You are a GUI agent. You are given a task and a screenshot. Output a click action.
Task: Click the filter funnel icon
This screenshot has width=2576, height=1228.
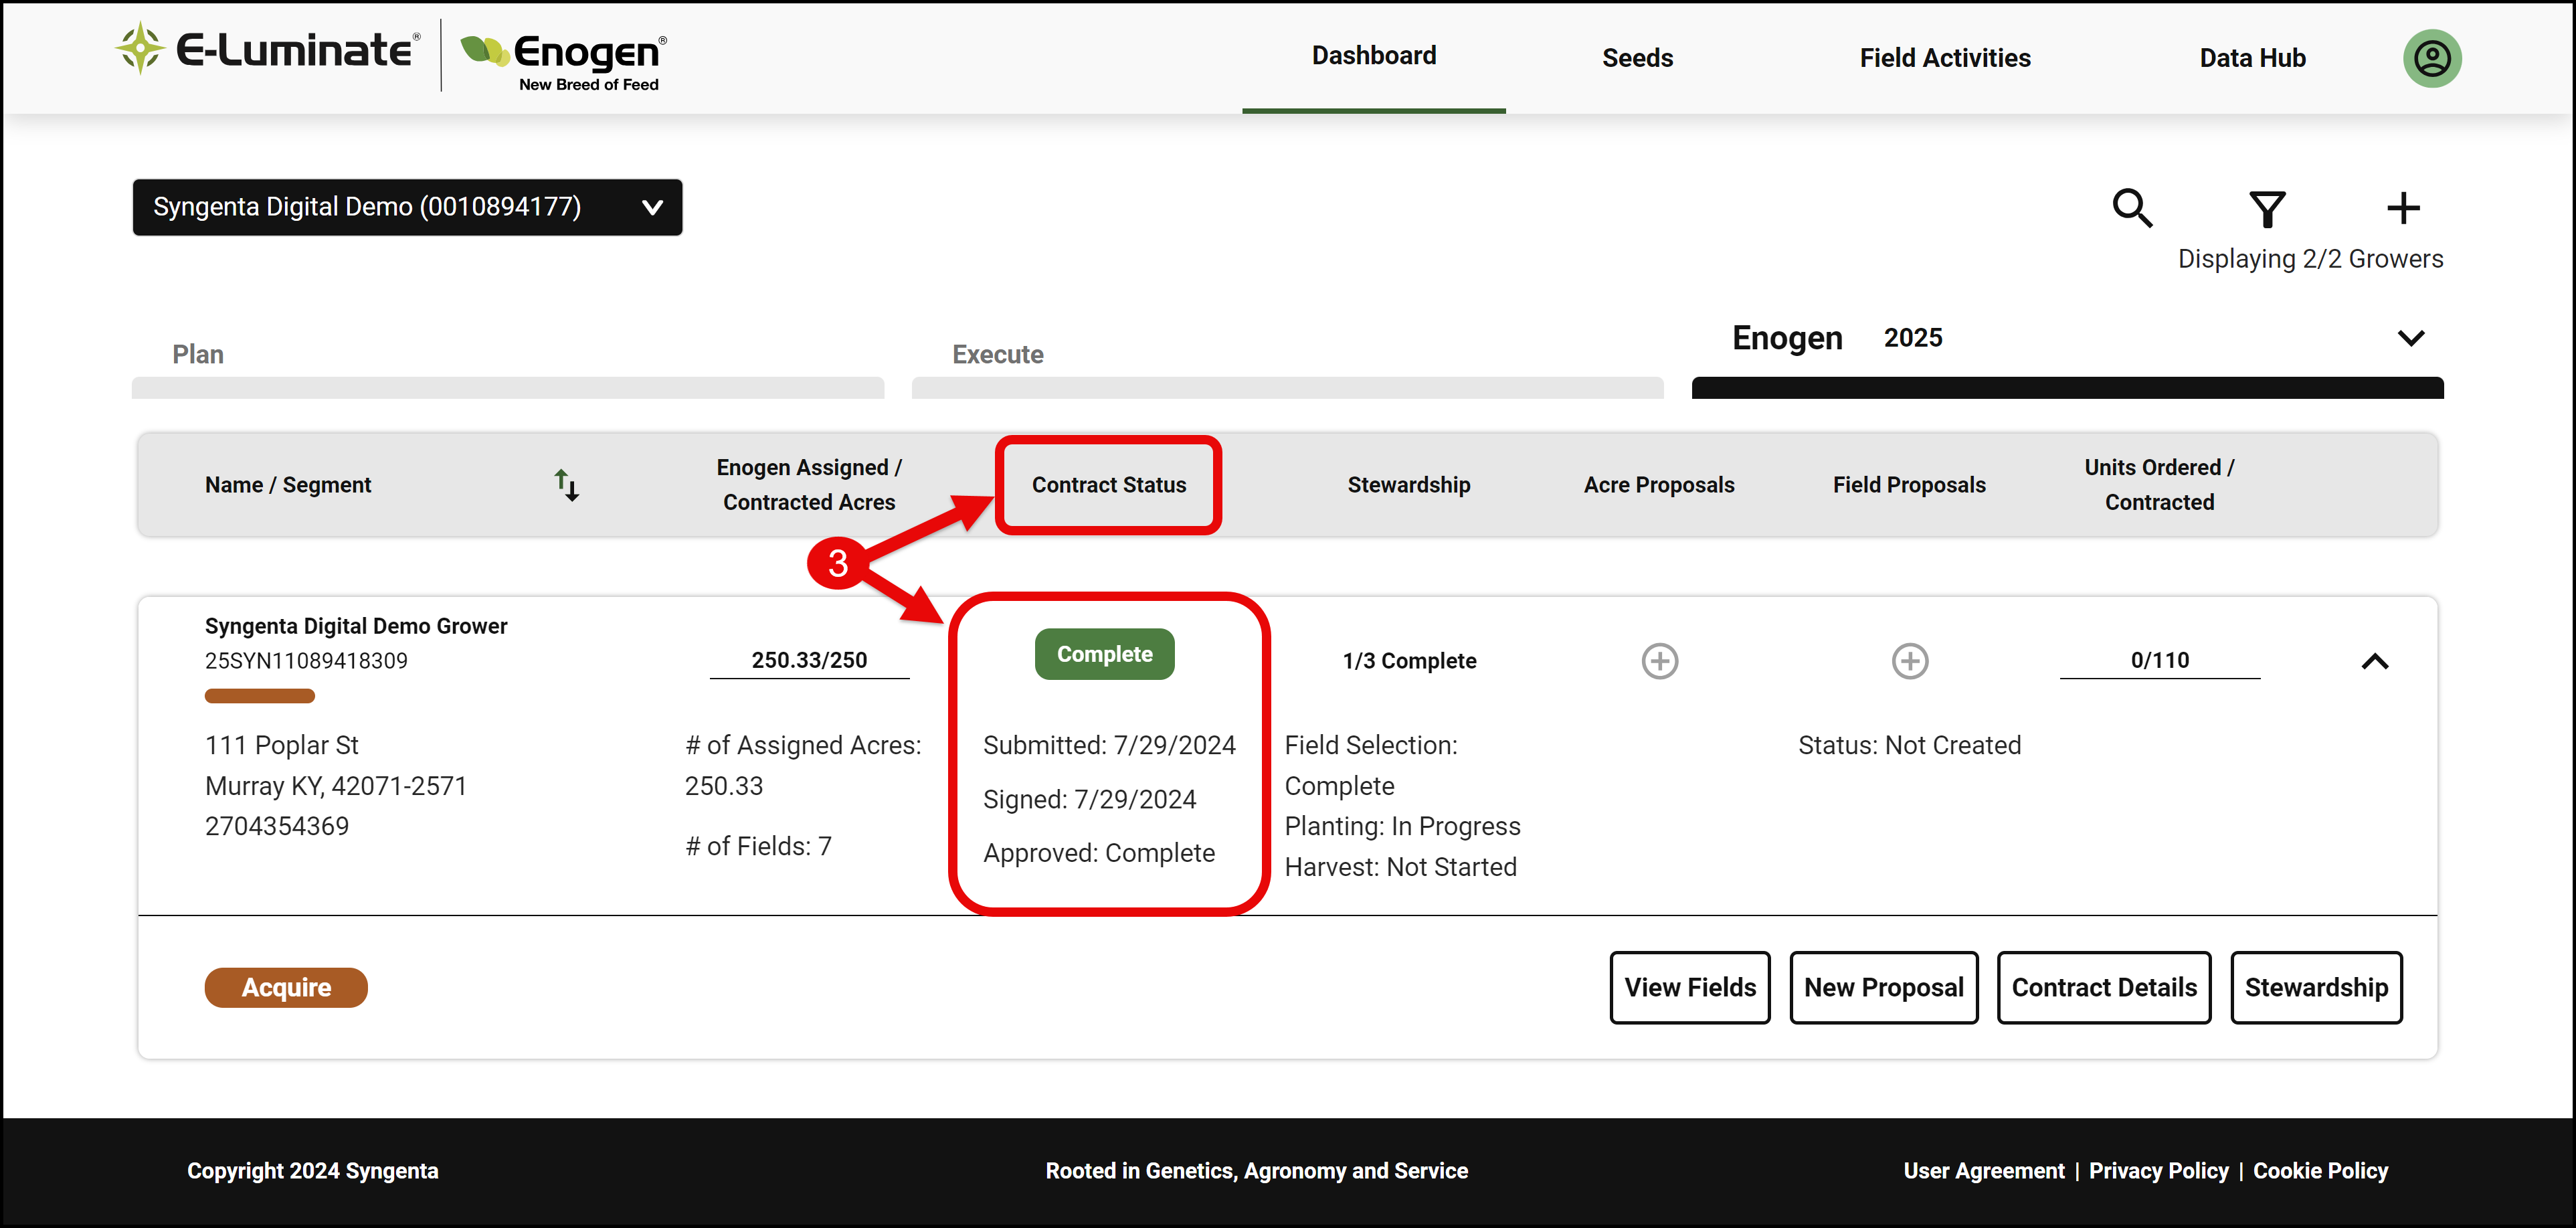point(2267,209)
